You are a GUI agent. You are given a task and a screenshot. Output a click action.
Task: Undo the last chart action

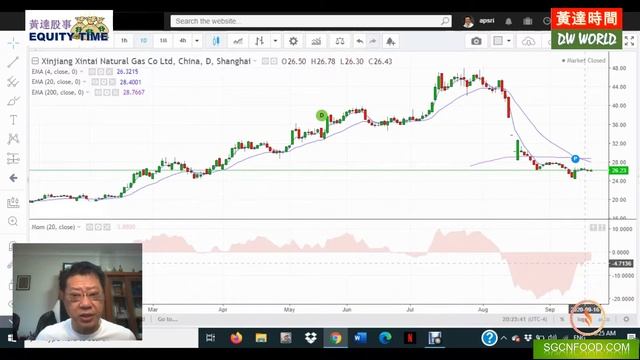pos(360,41)
